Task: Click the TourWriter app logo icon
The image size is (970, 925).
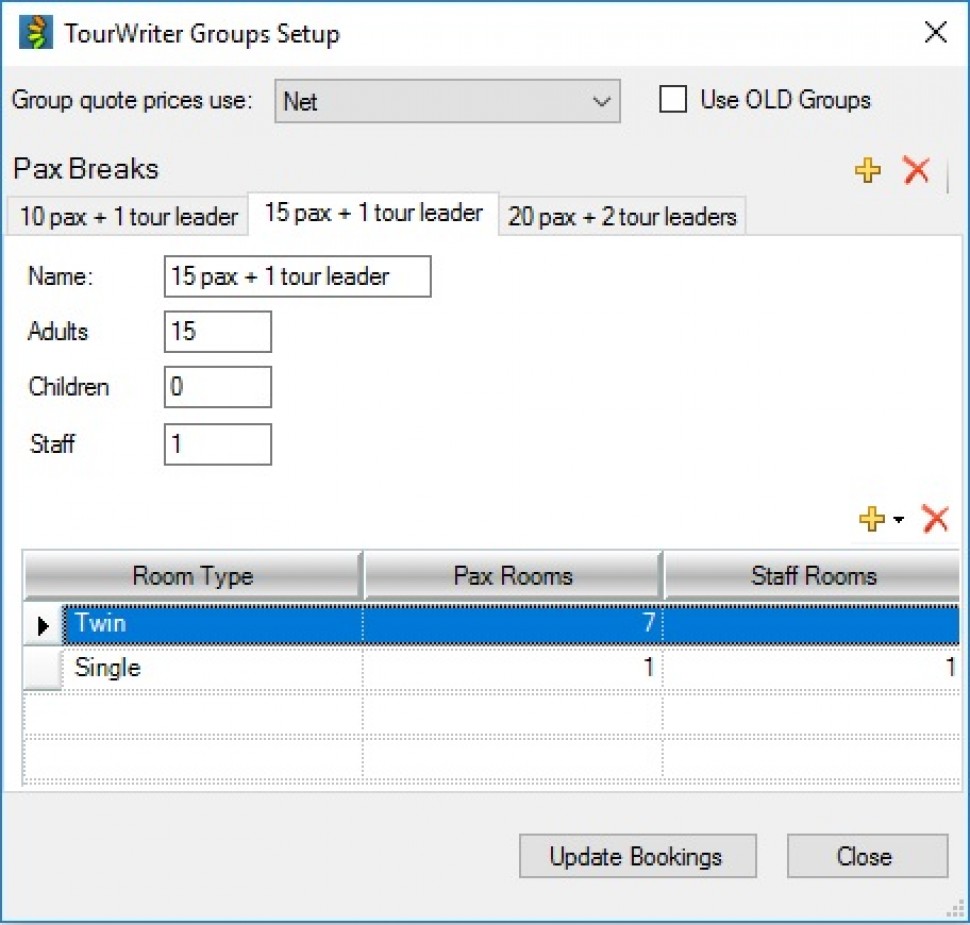Action: click(x=37, y=34)
